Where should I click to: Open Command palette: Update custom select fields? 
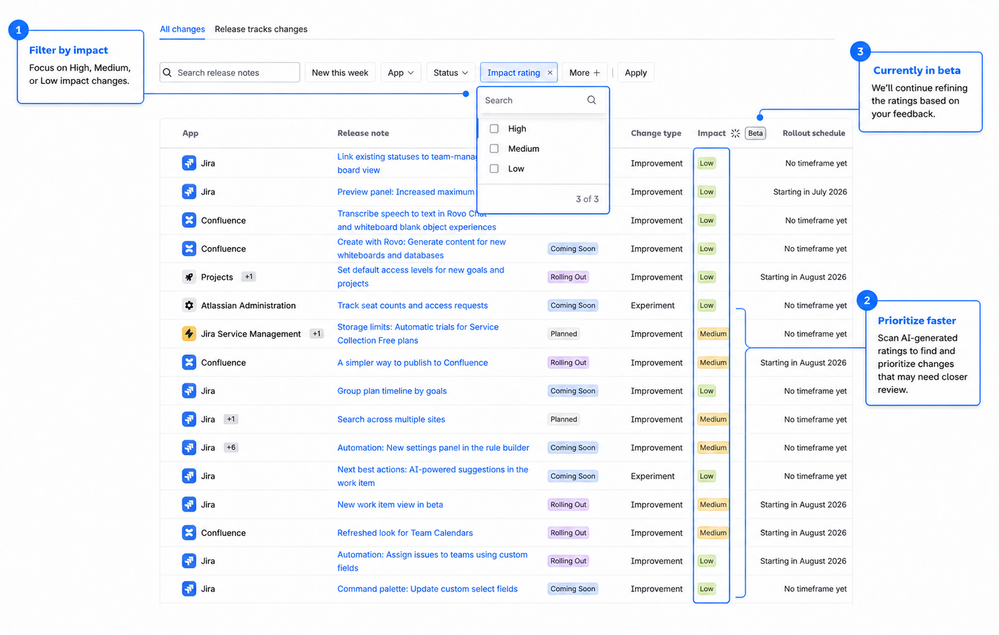pos(427,589)
